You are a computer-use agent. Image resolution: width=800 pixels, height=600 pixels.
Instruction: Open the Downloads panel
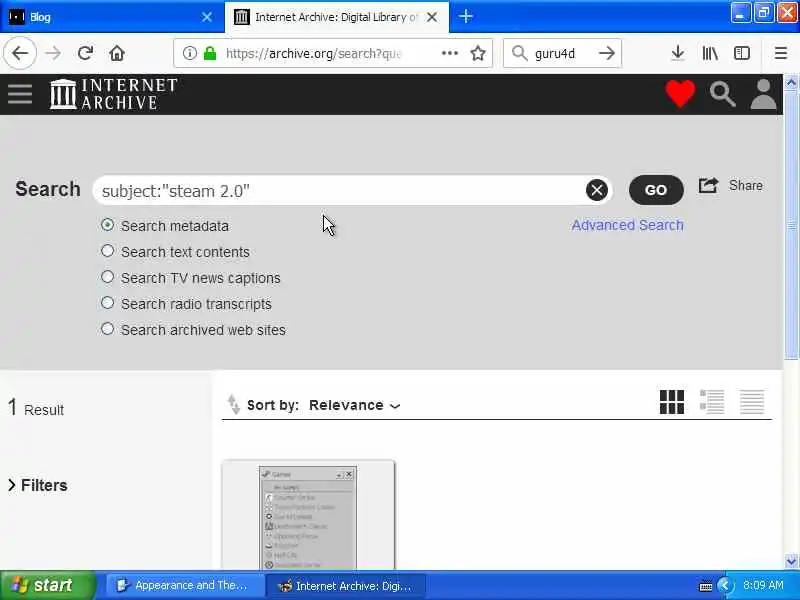(x=678, y=53)
